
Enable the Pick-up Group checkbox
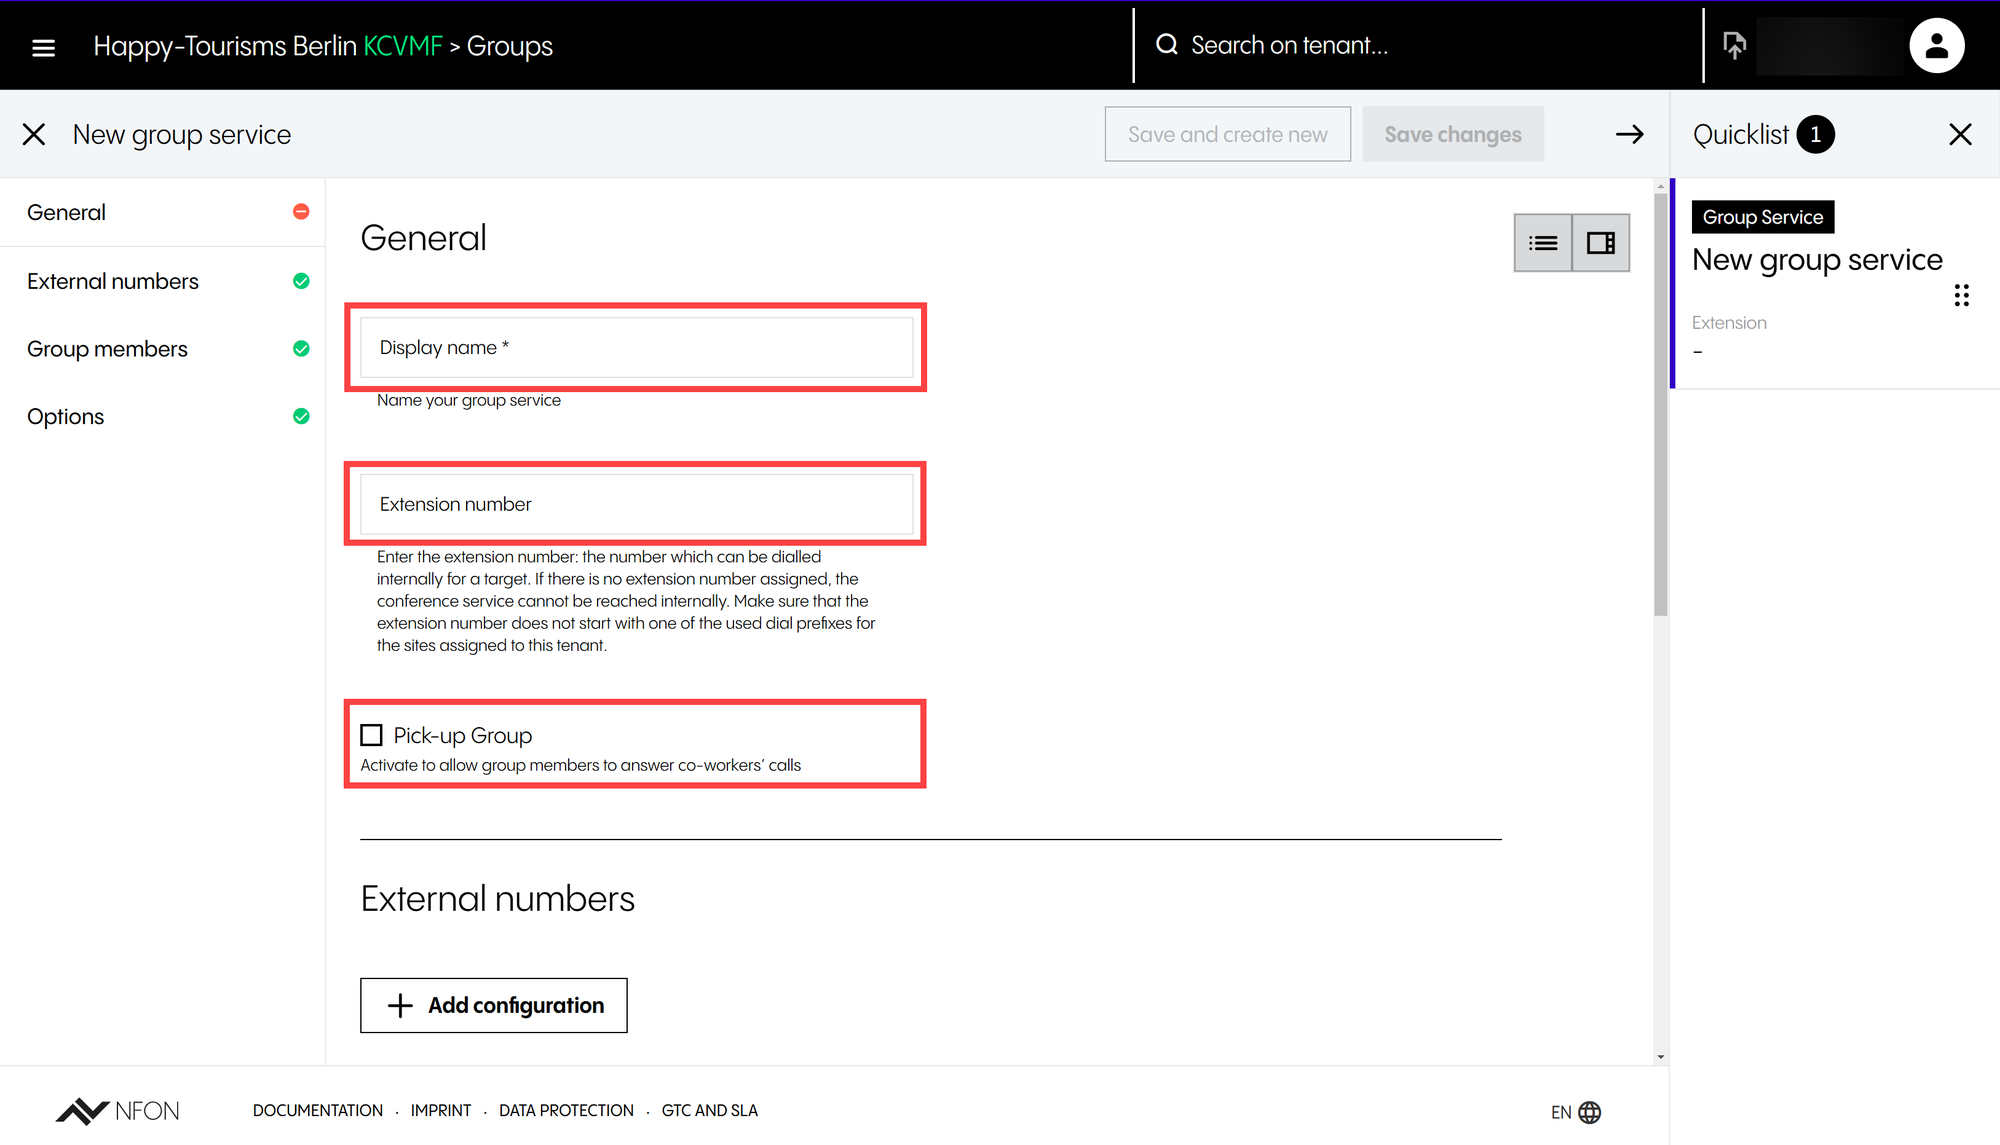(x=372, y=736)
